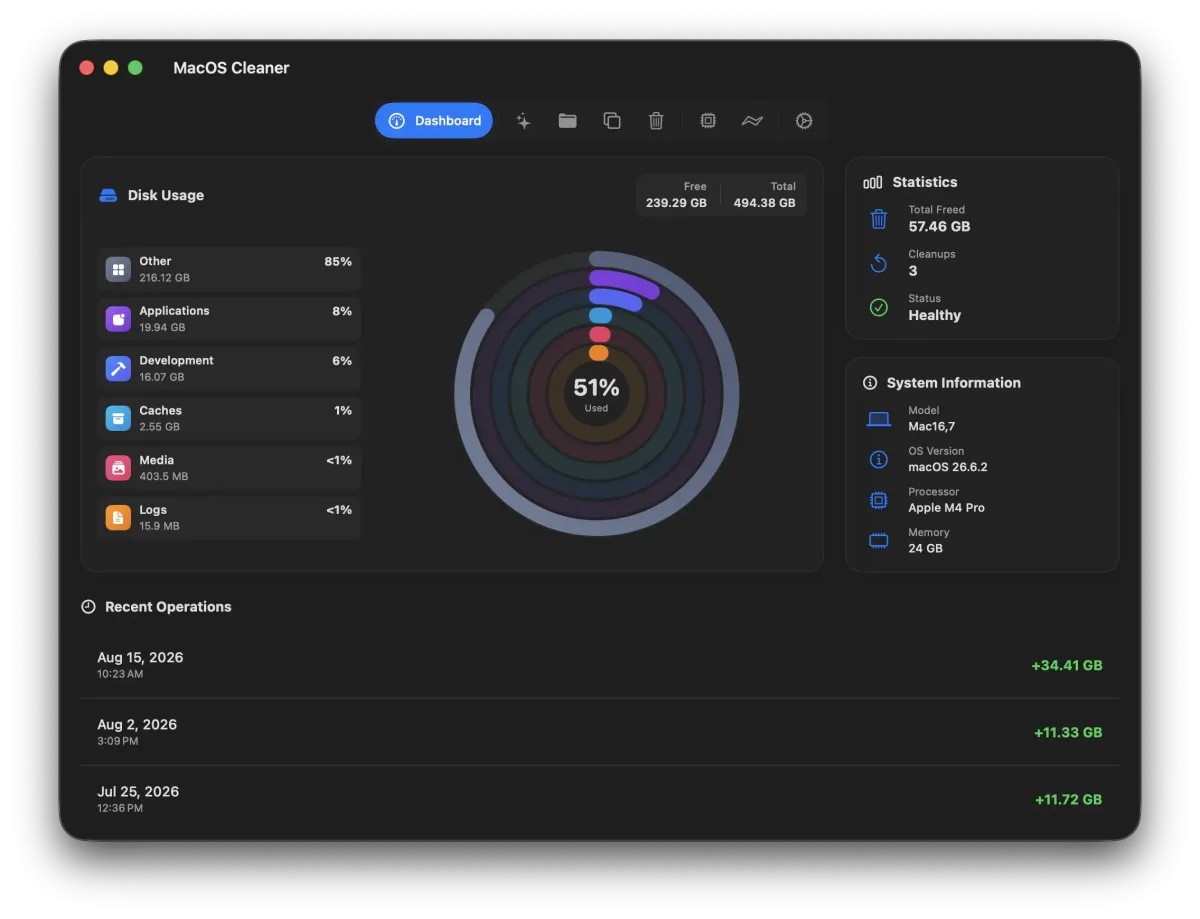Click the green zoom window button
Image resolution: width=1200 pixels, height=919 pixels.
pyautogui.click(x=135, y=68)
